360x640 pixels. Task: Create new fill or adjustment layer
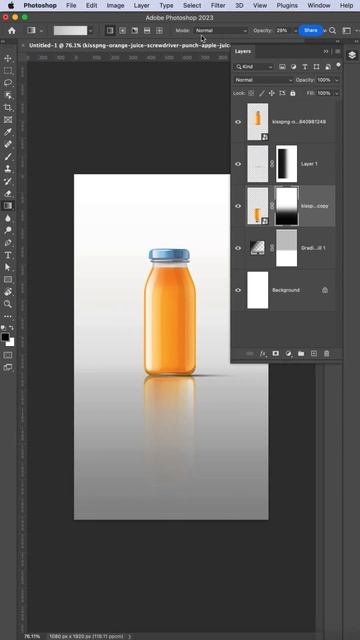pyautogui.click(x=288, y=353)
